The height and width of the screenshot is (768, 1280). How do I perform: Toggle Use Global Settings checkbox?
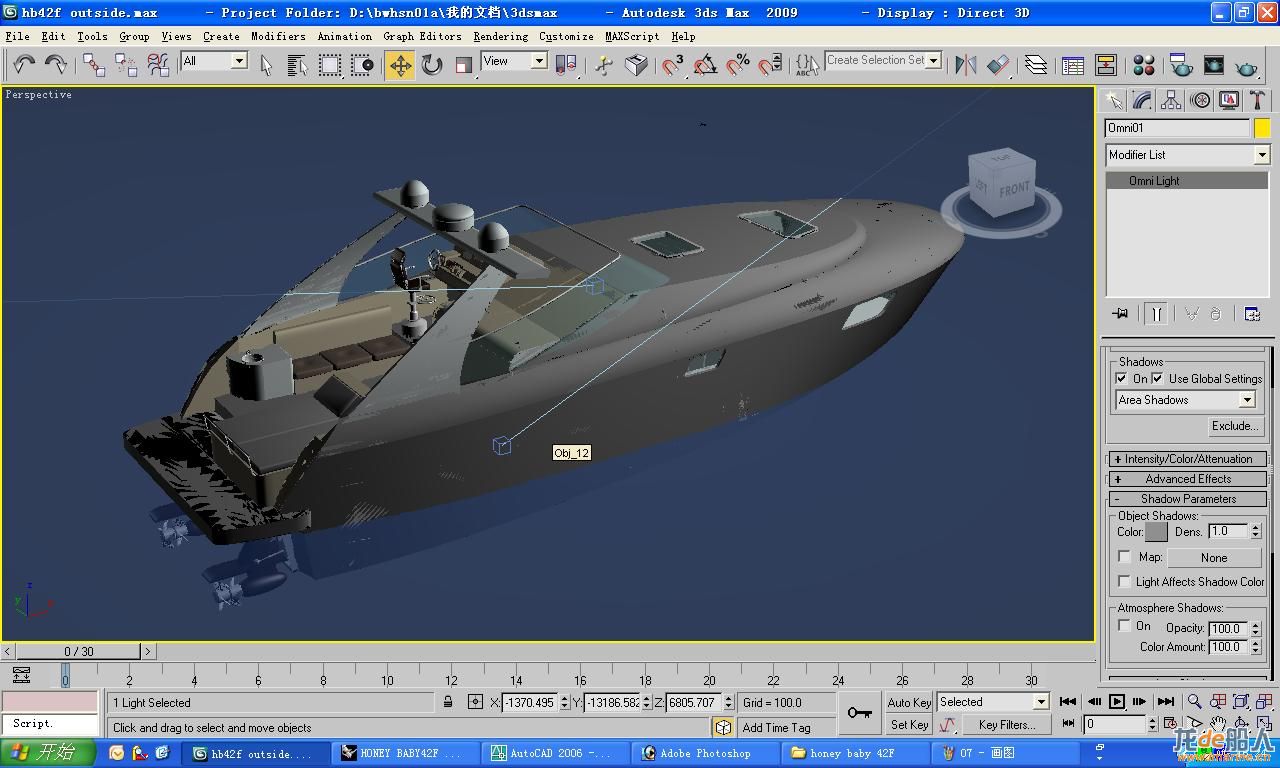point(1157,378)
